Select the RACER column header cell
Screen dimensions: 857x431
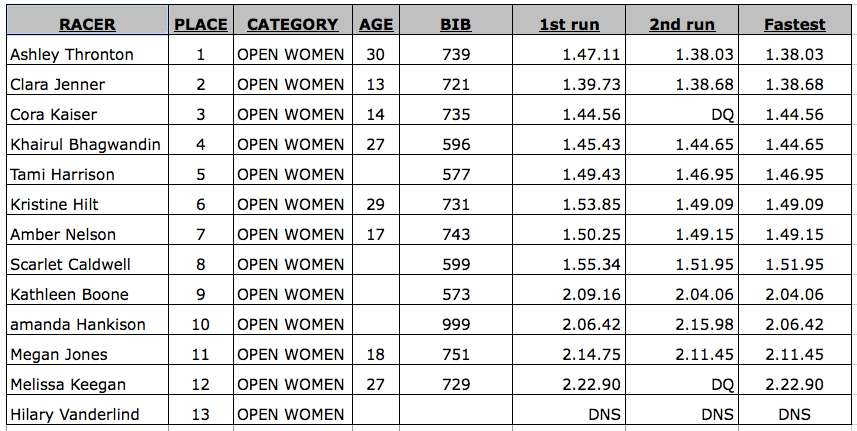click(87, 21)
